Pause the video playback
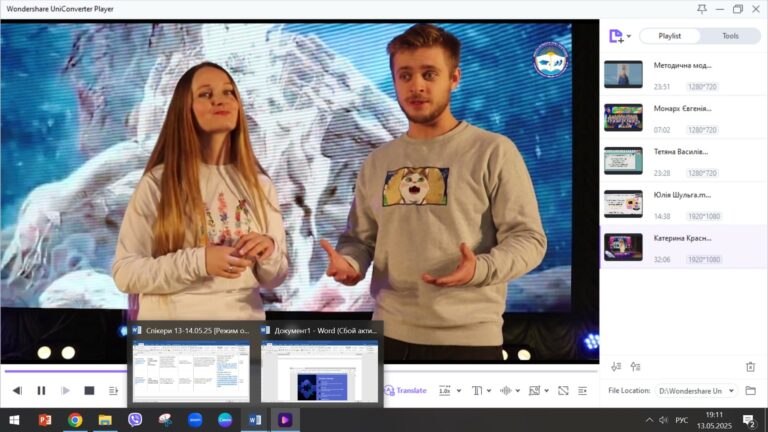 (x=41, y=391)
